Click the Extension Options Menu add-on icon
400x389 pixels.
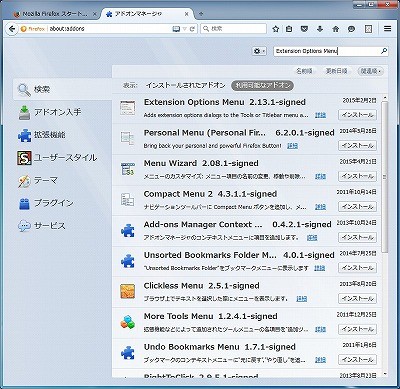click(128, 108)
